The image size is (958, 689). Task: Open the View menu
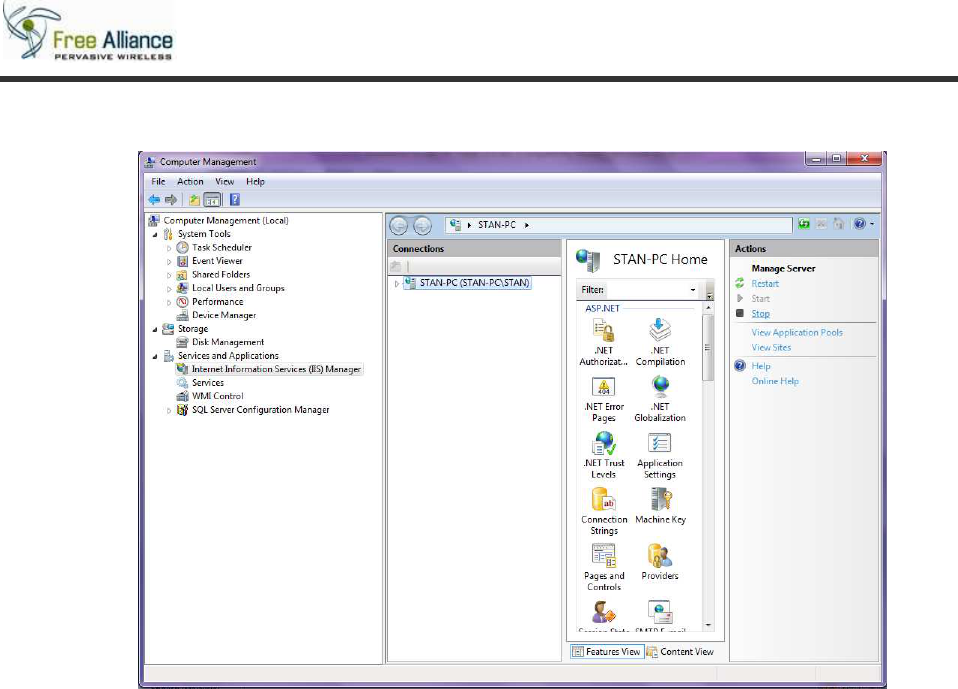pos(224,181)
